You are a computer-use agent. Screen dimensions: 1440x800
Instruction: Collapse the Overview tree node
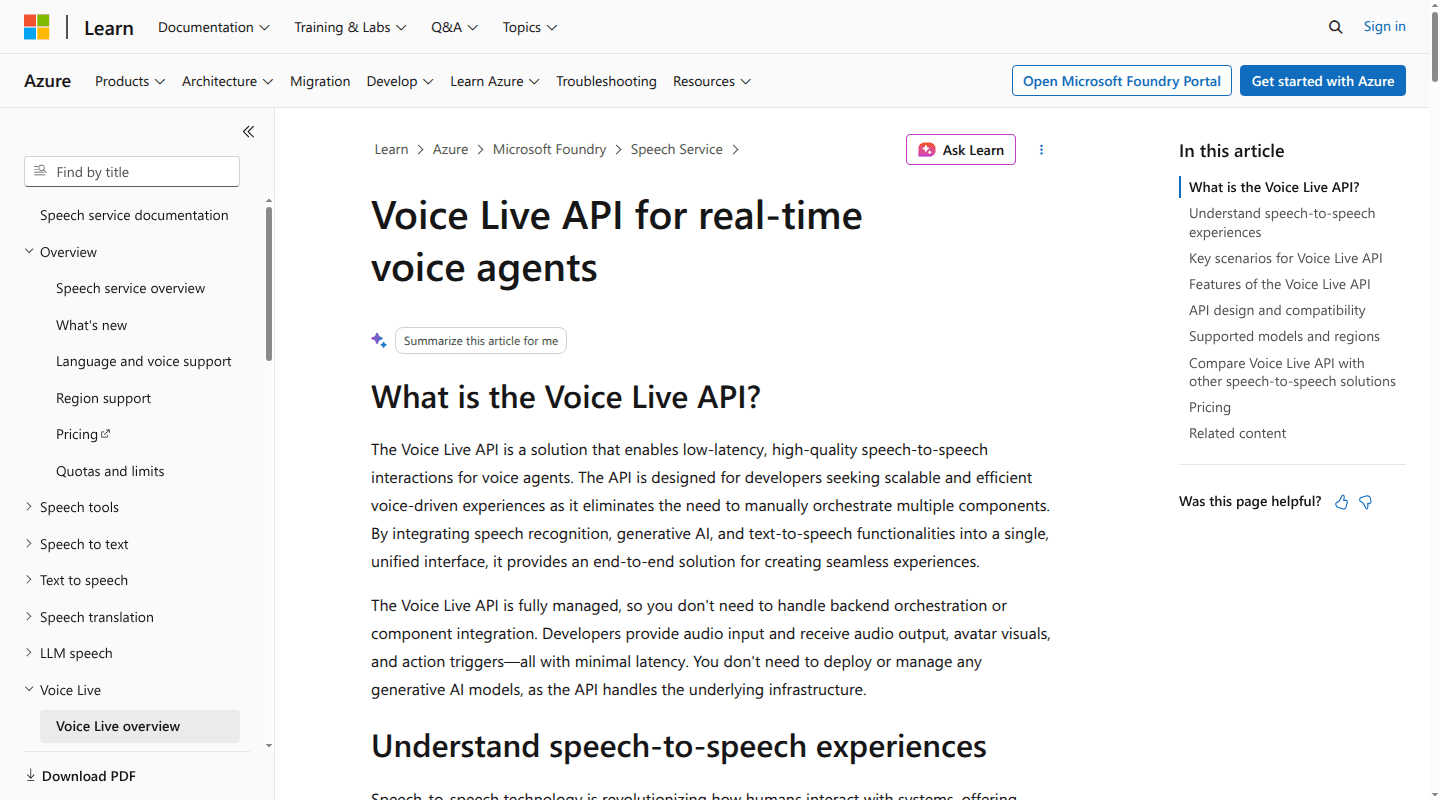coord(29,251)
